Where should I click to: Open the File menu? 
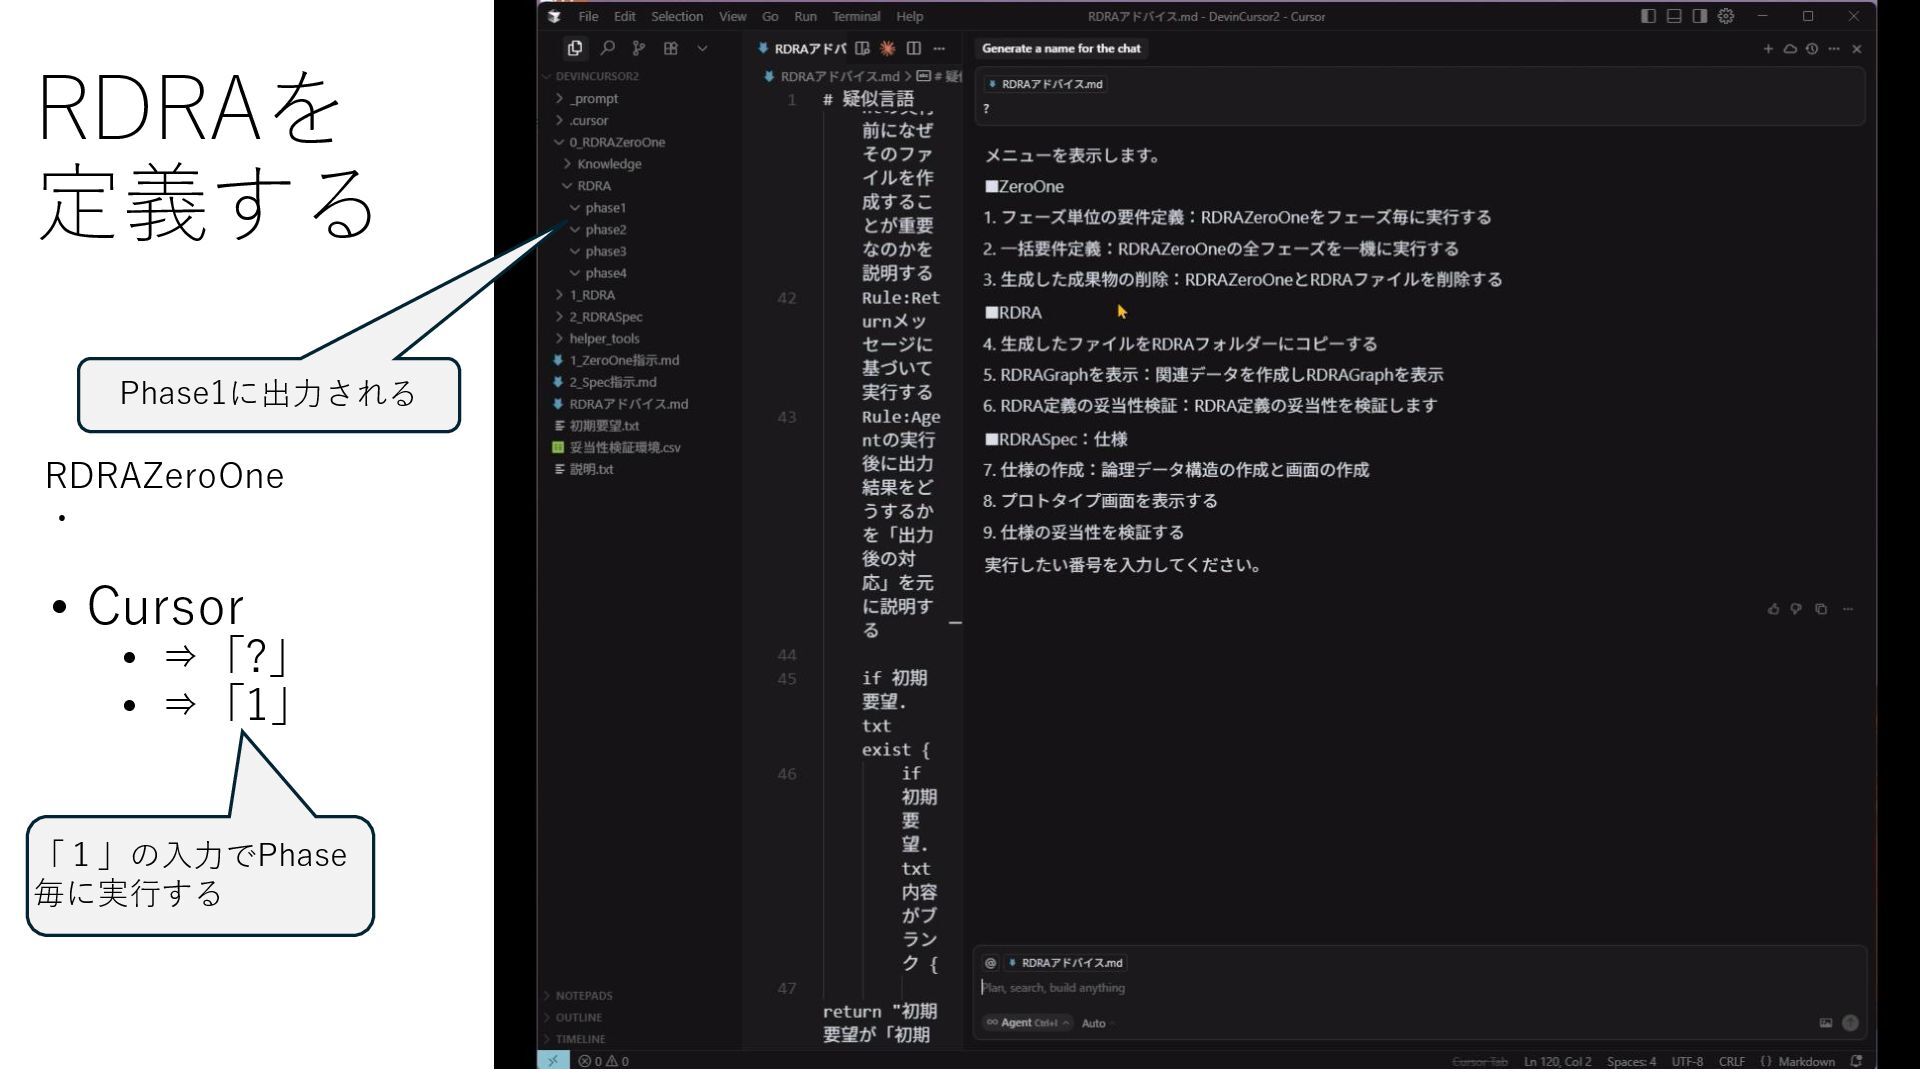588,16
